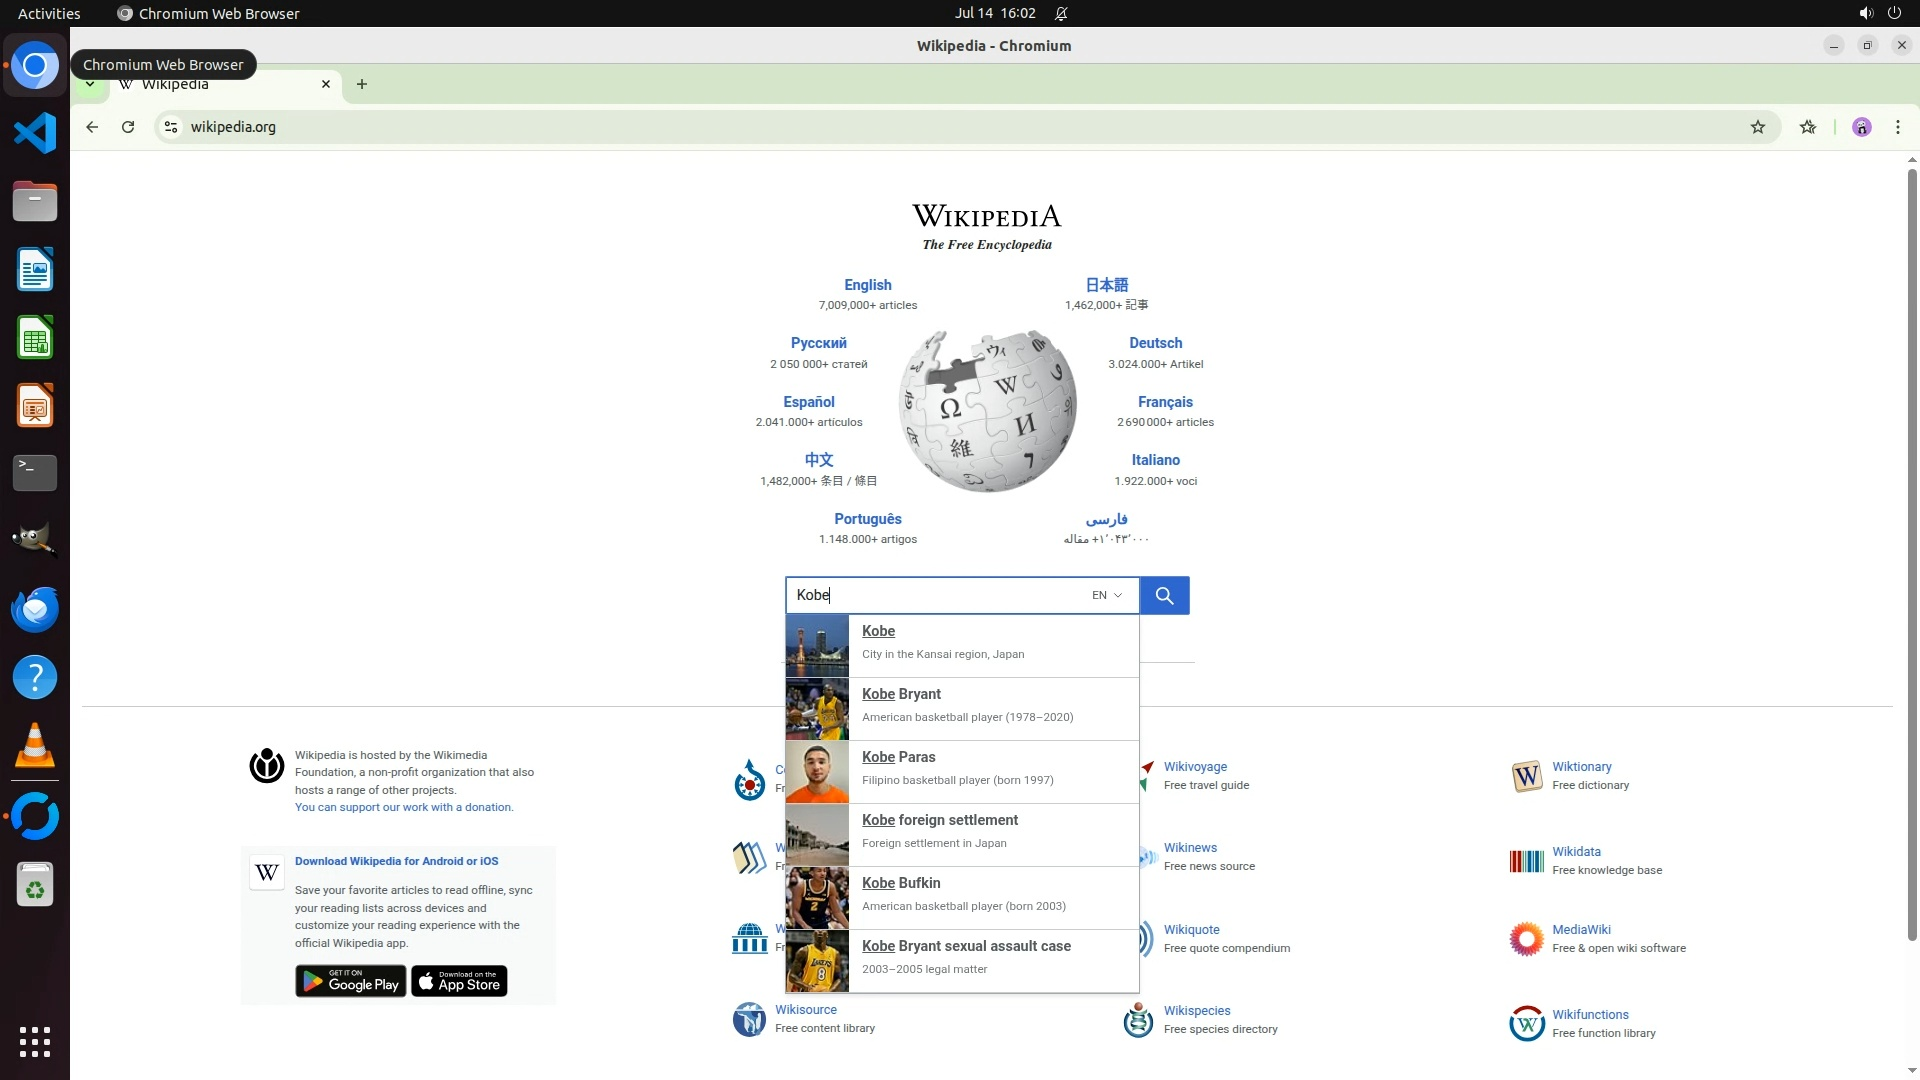Open the site information icon in address bar
The height and width of the screenshot is (1080, 1920).
(171, 127)
